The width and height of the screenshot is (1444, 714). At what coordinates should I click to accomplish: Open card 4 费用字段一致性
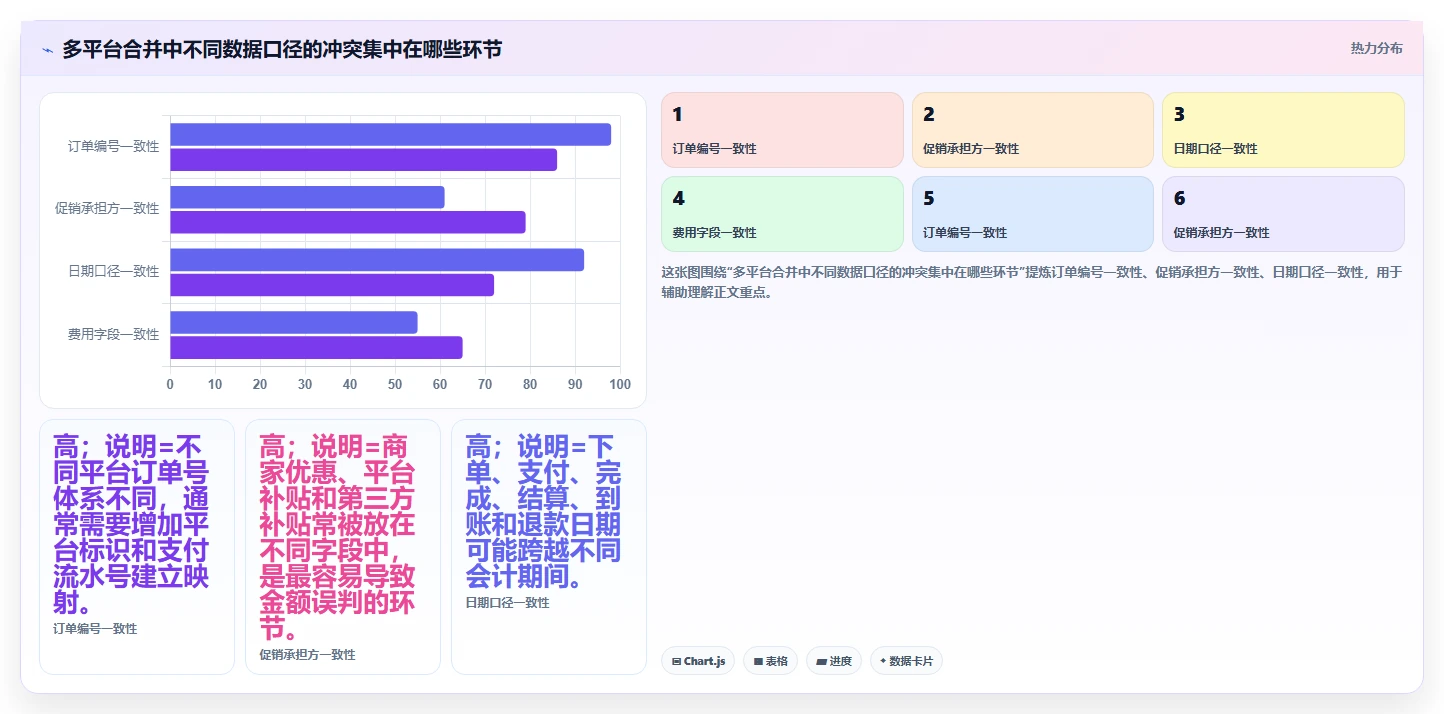click(x=782, y=214)
